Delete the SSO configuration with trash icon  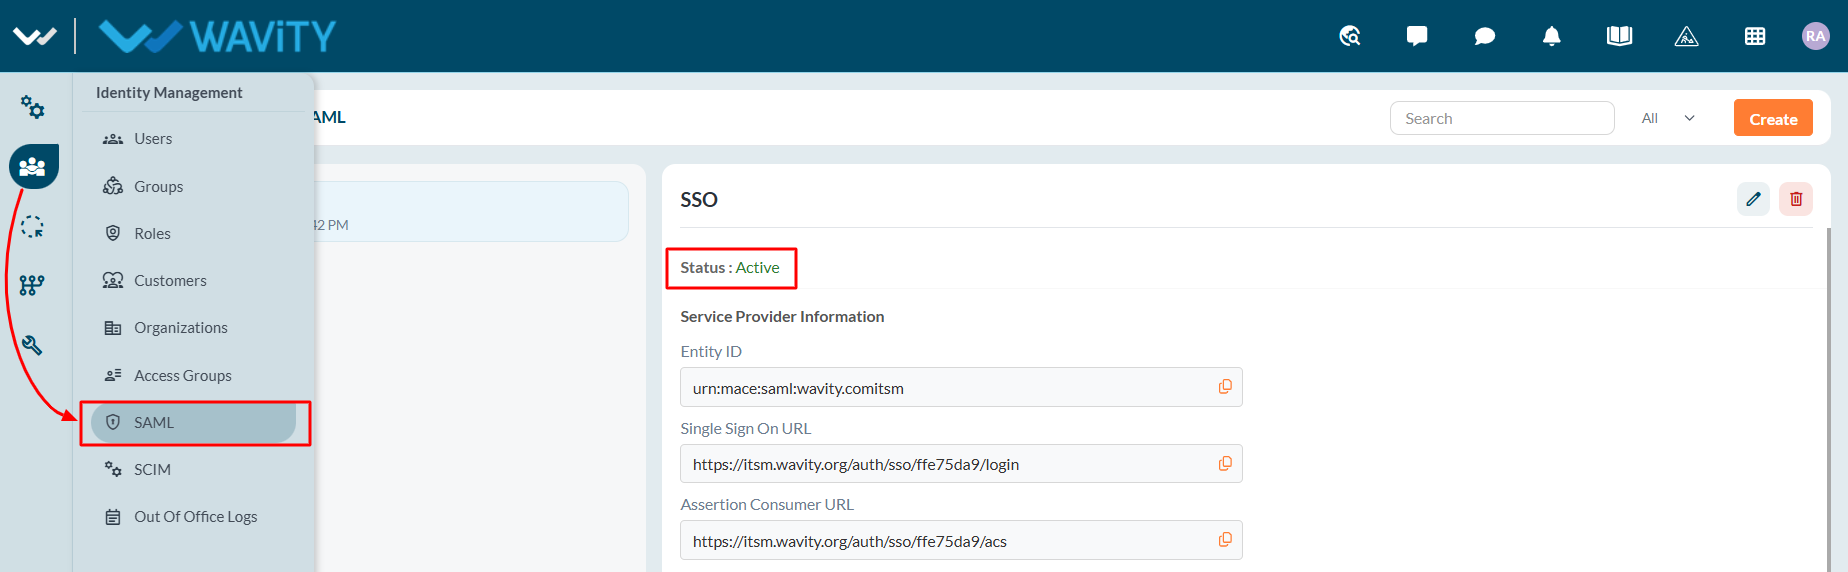coord(1796,199)
